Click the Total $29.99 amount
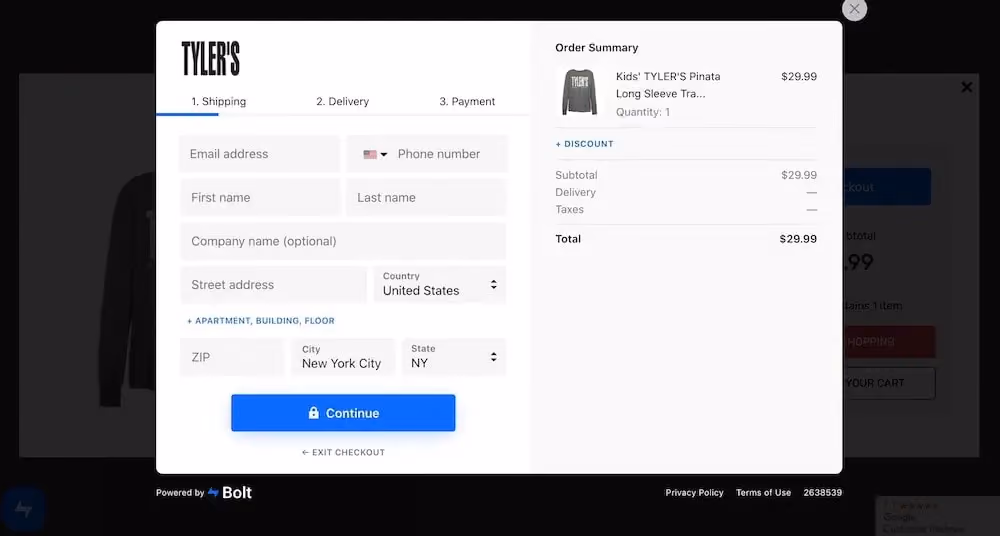Image resolution: width=1000 pixels, height=536 pixels. point(798,239)
